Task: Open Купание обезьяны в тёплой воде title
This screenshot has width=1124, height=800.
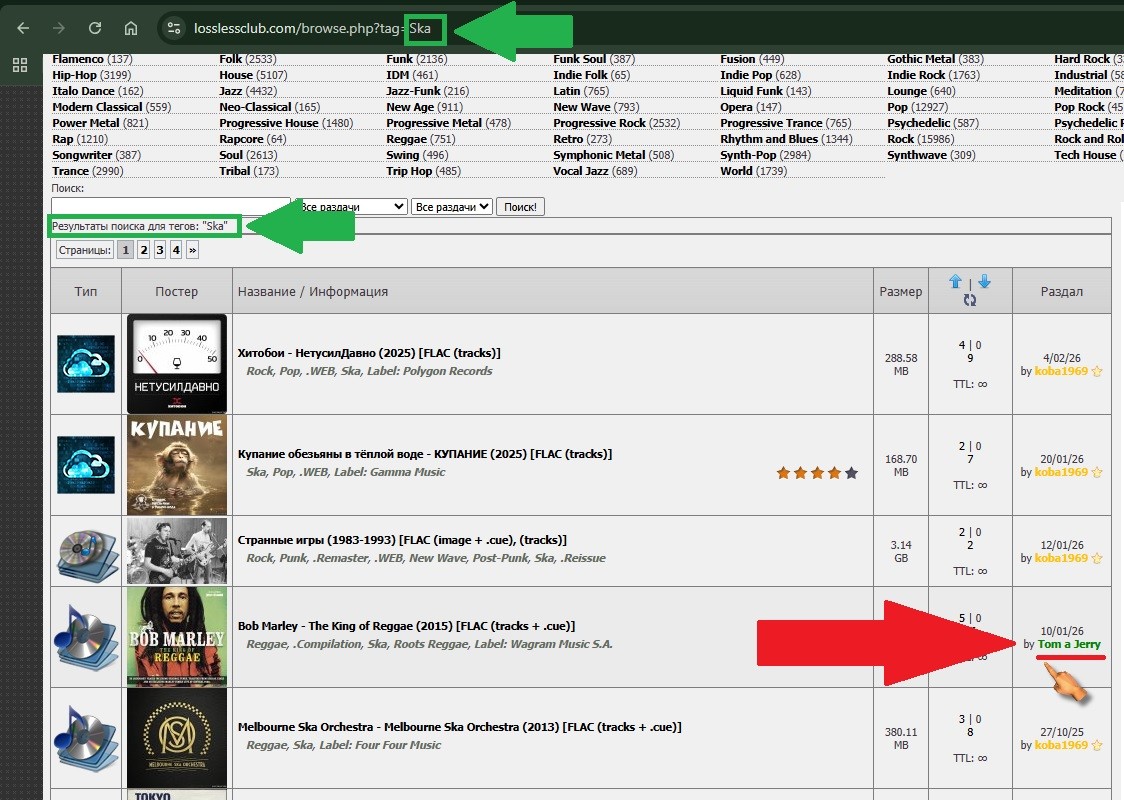Action: pos(425,454)
